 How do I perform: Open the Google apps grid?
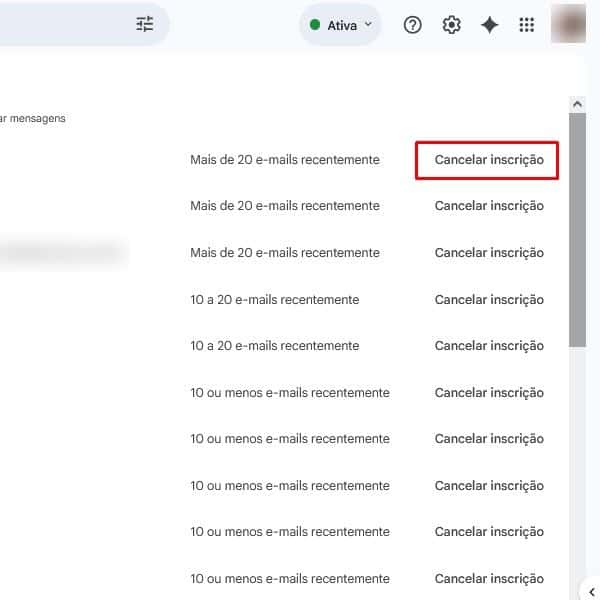(x=527, y=25)
